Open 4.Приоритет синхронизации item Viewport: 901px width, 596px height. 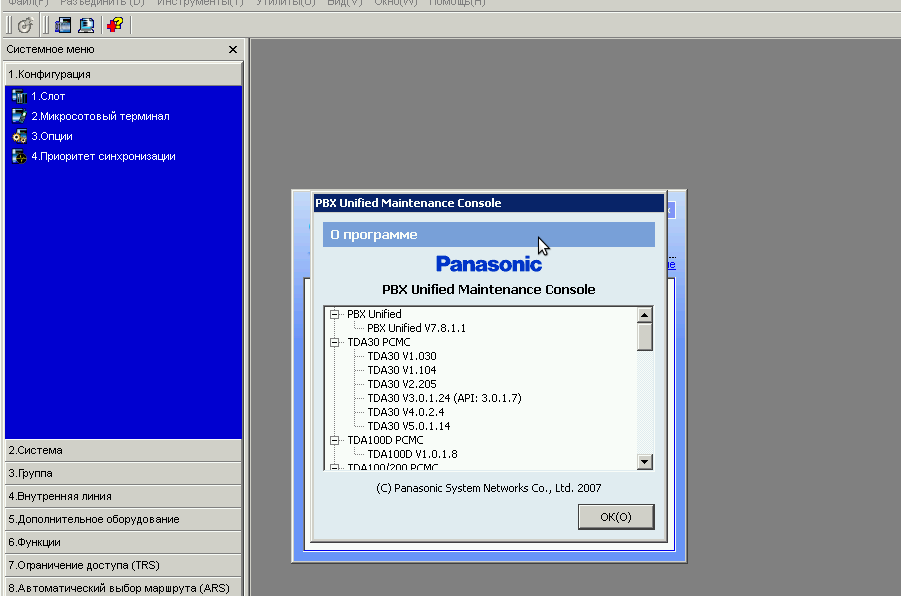103,156
